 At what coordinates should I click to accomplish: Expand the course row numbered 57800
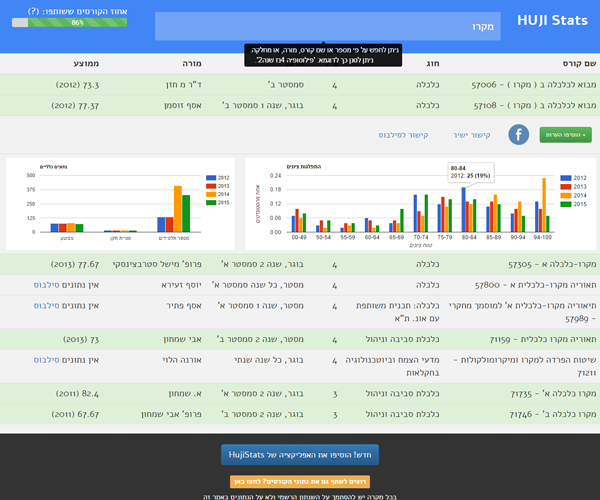534,285
